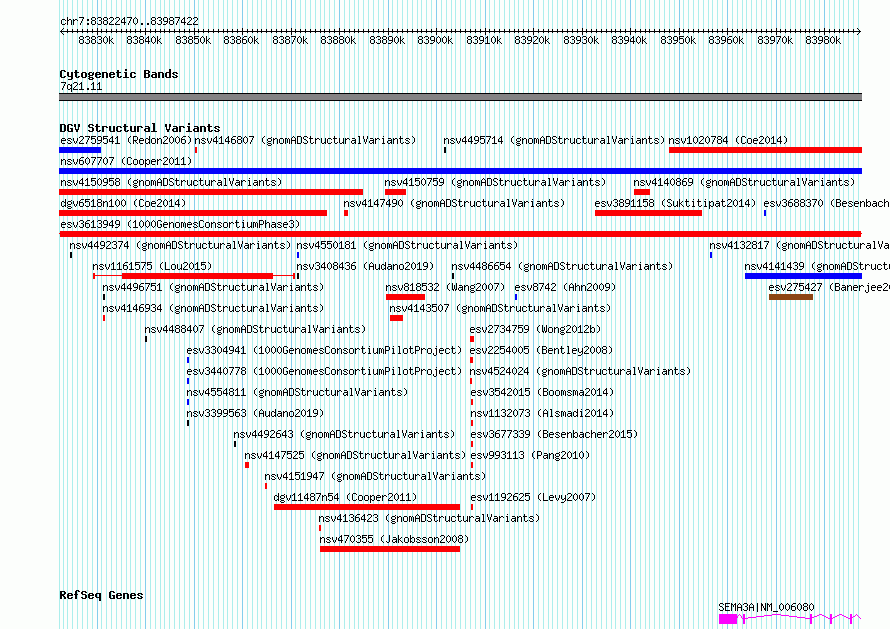Open nsv4136423 variant label

coord(429,518)
